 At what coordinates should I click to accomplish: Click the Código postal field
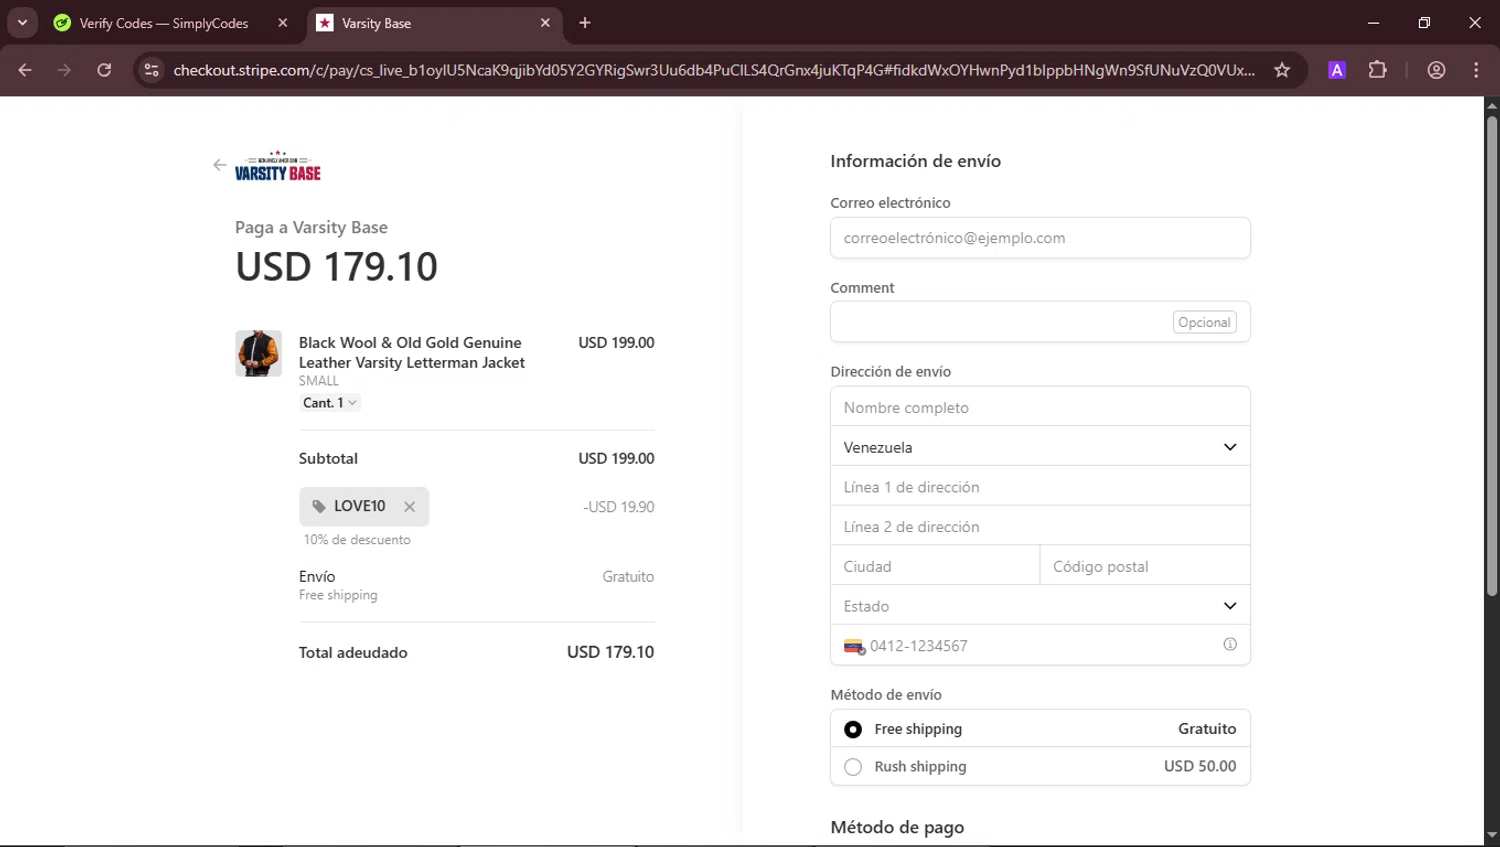coord(1146,566)
